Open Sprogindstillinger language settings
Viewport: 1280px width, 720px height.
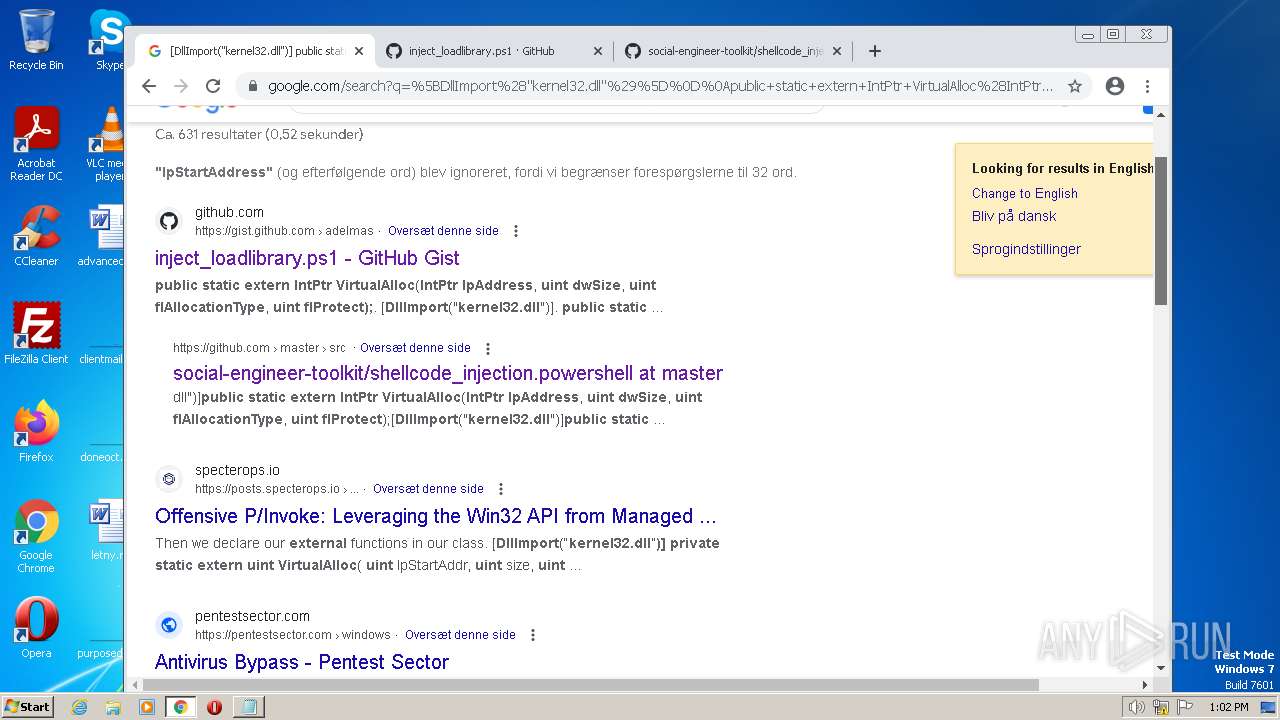click(1026, 249)
